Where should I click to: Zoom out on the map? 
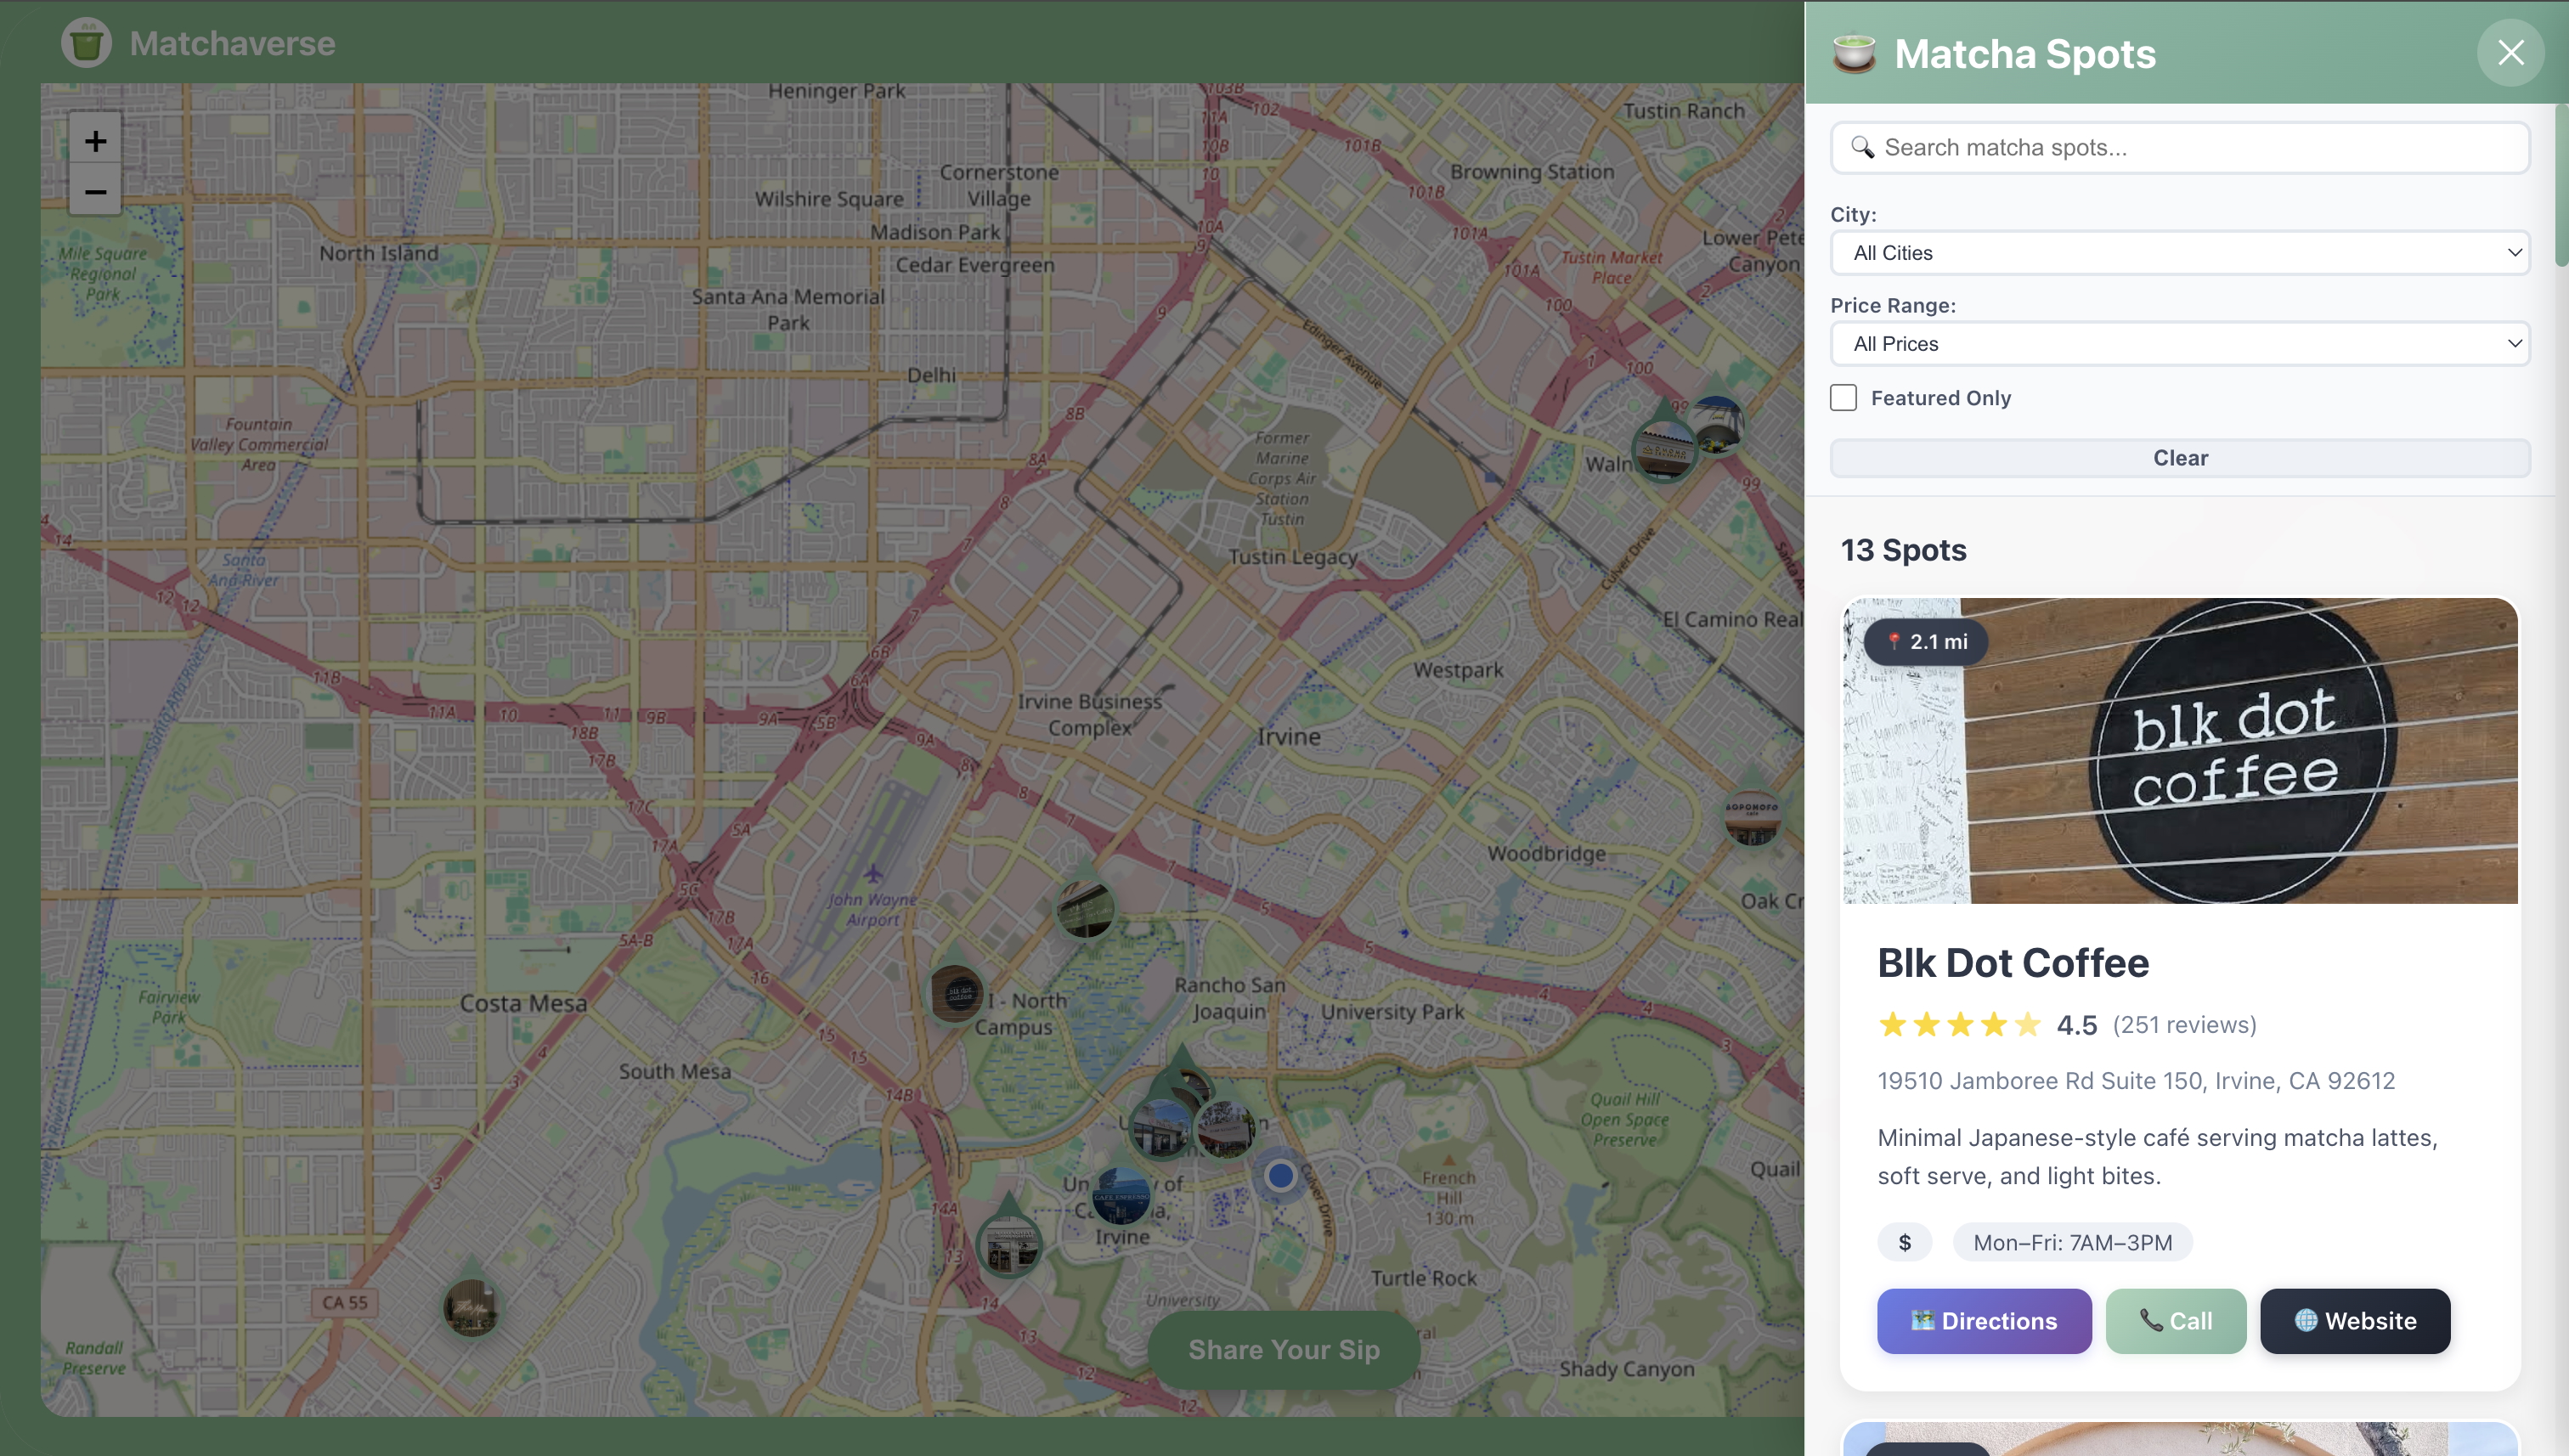click(95, 191)
